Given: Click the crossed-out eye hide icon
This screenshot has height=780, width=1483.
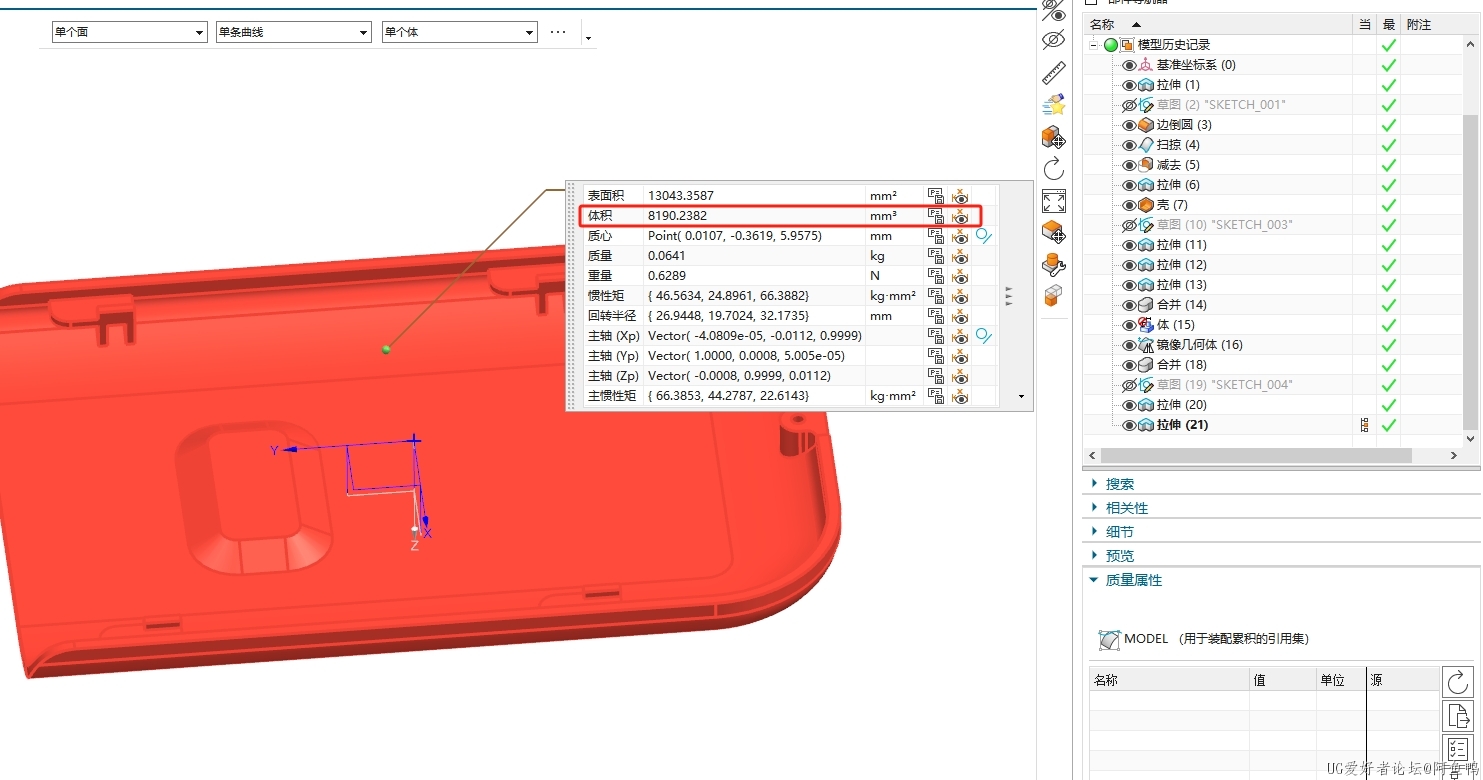Looking at the screenshot, I should tap(1053, 40).
